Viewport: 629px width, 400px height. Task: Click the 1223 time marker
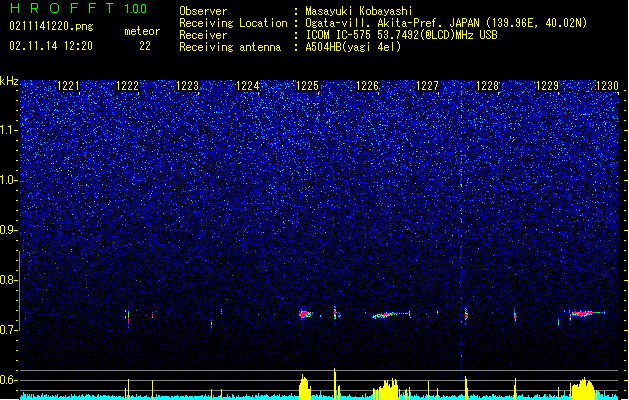click(x=187, y=86)
